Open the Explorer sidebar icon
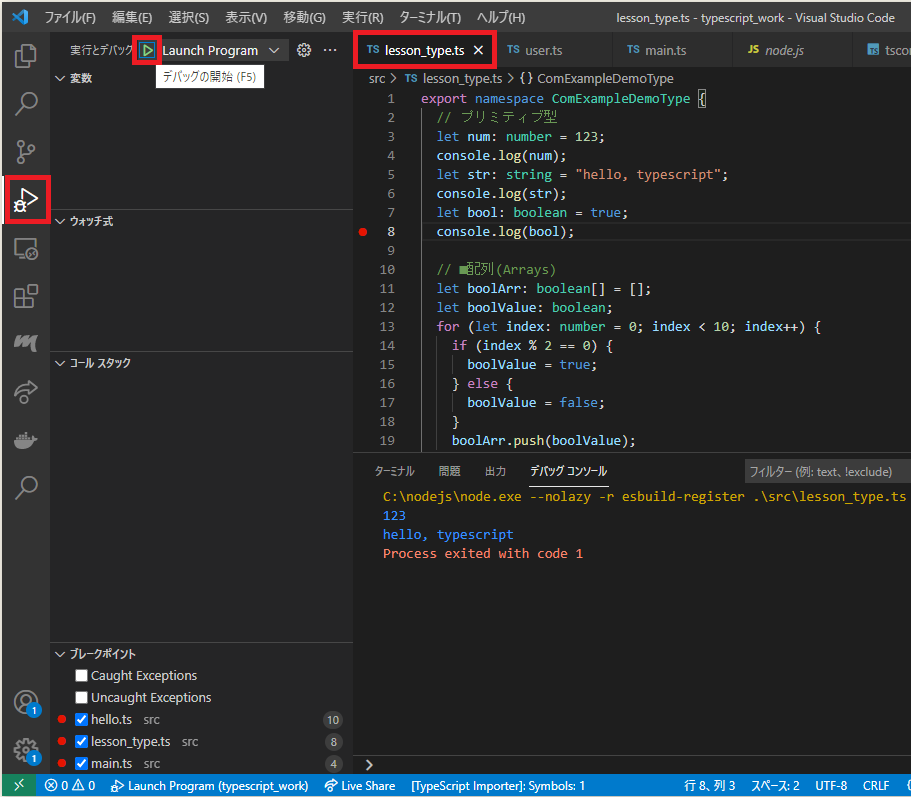 point(25,56)
